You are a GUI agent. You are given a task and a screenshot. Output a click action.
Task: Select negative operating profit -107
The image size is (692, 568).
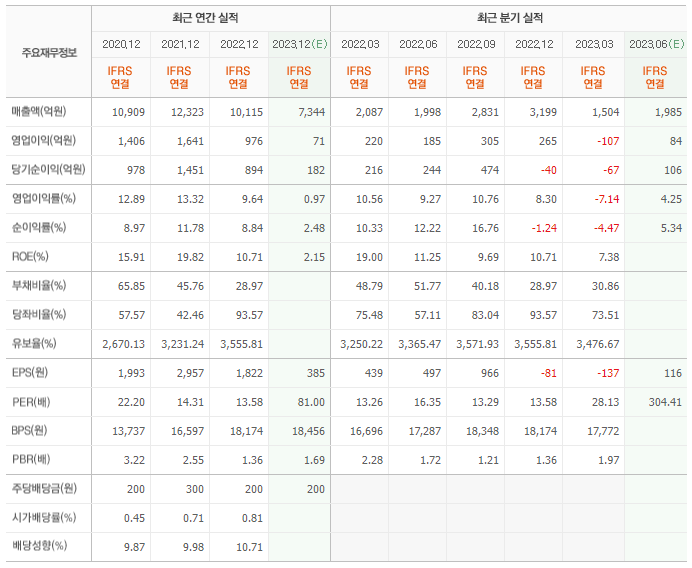pyautogui.click(x=608, y=141)
